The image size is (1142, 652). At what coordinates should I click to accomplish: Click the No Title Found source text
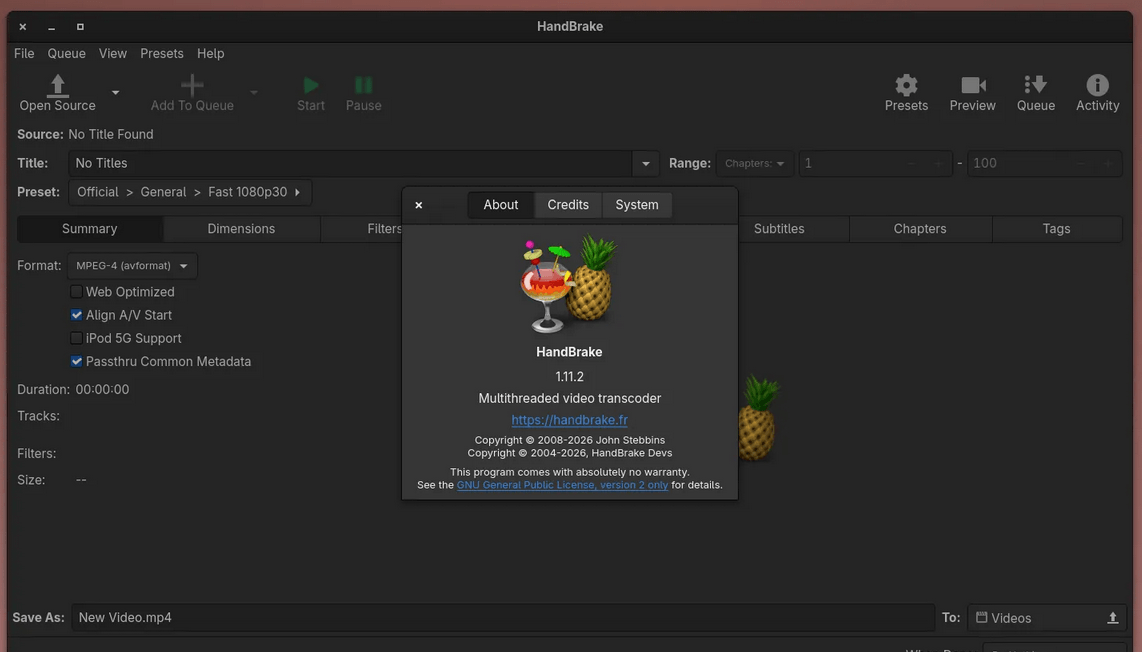(x=111, y=134)
